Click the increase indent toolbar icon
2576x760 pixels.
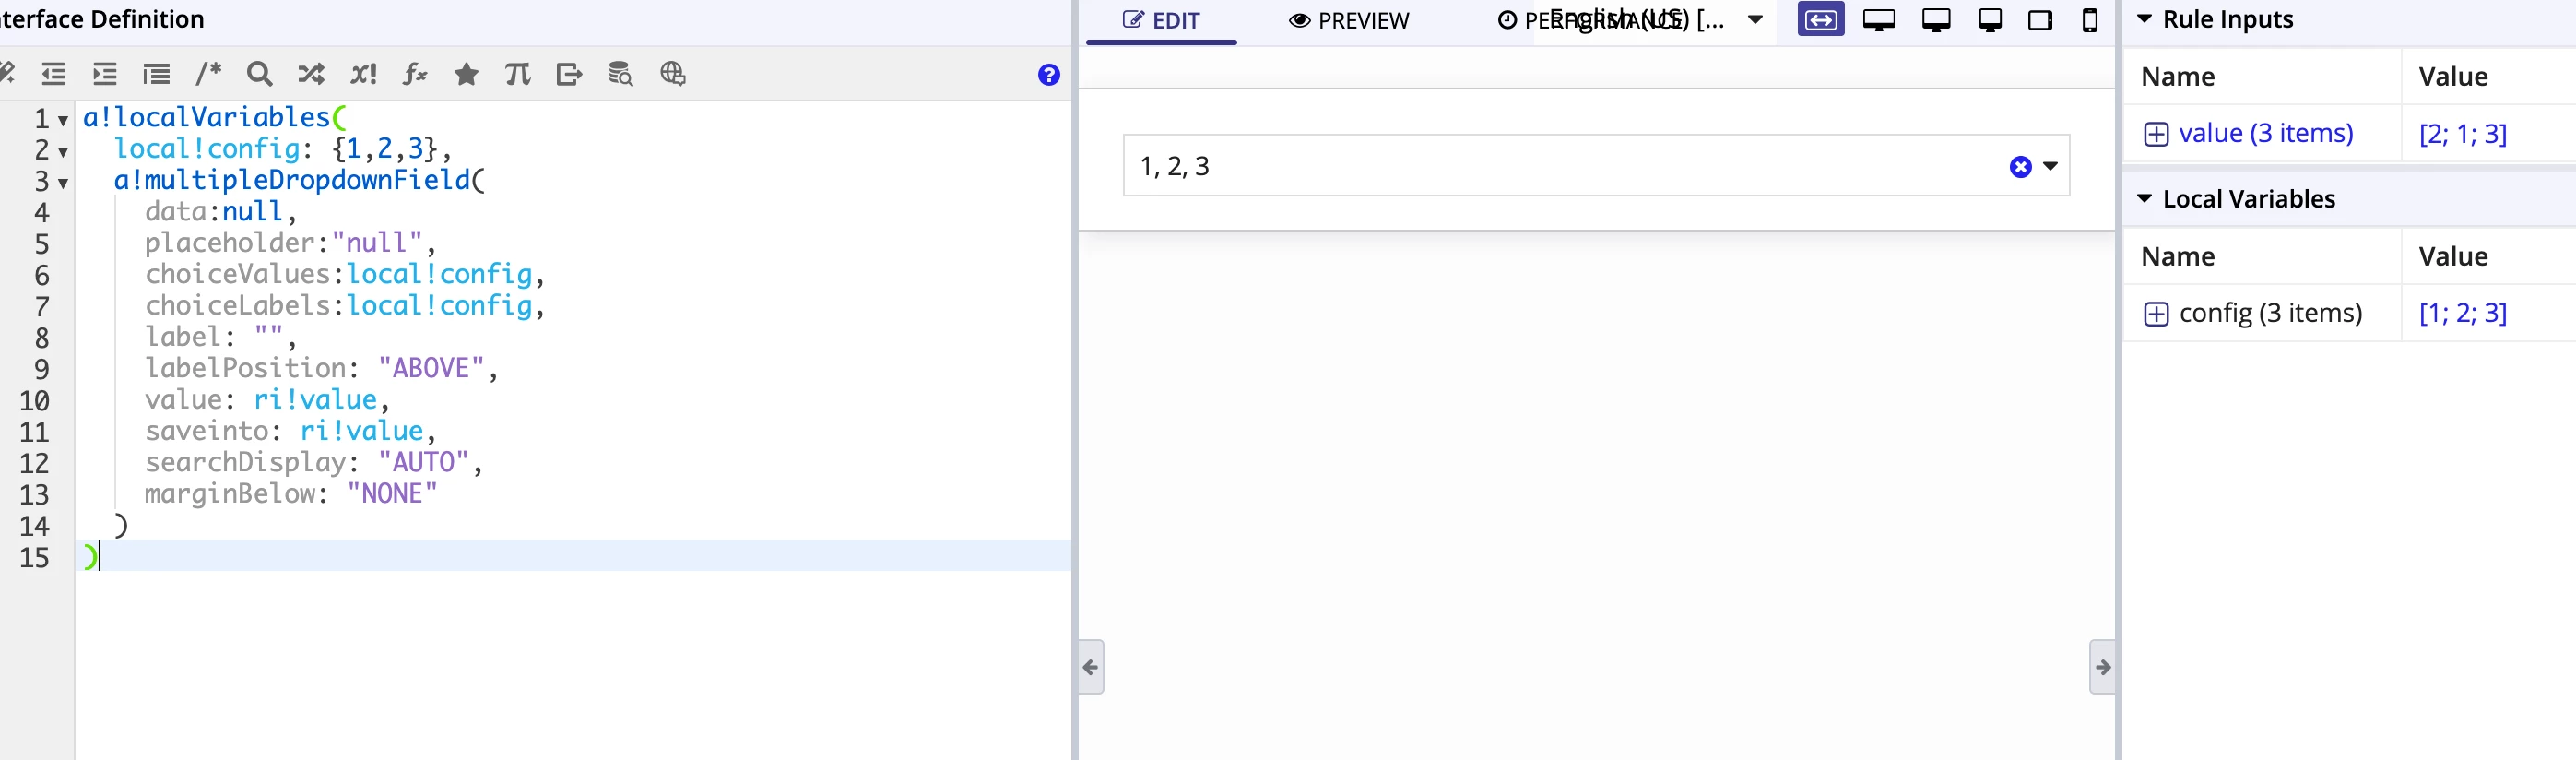[105, 74]
